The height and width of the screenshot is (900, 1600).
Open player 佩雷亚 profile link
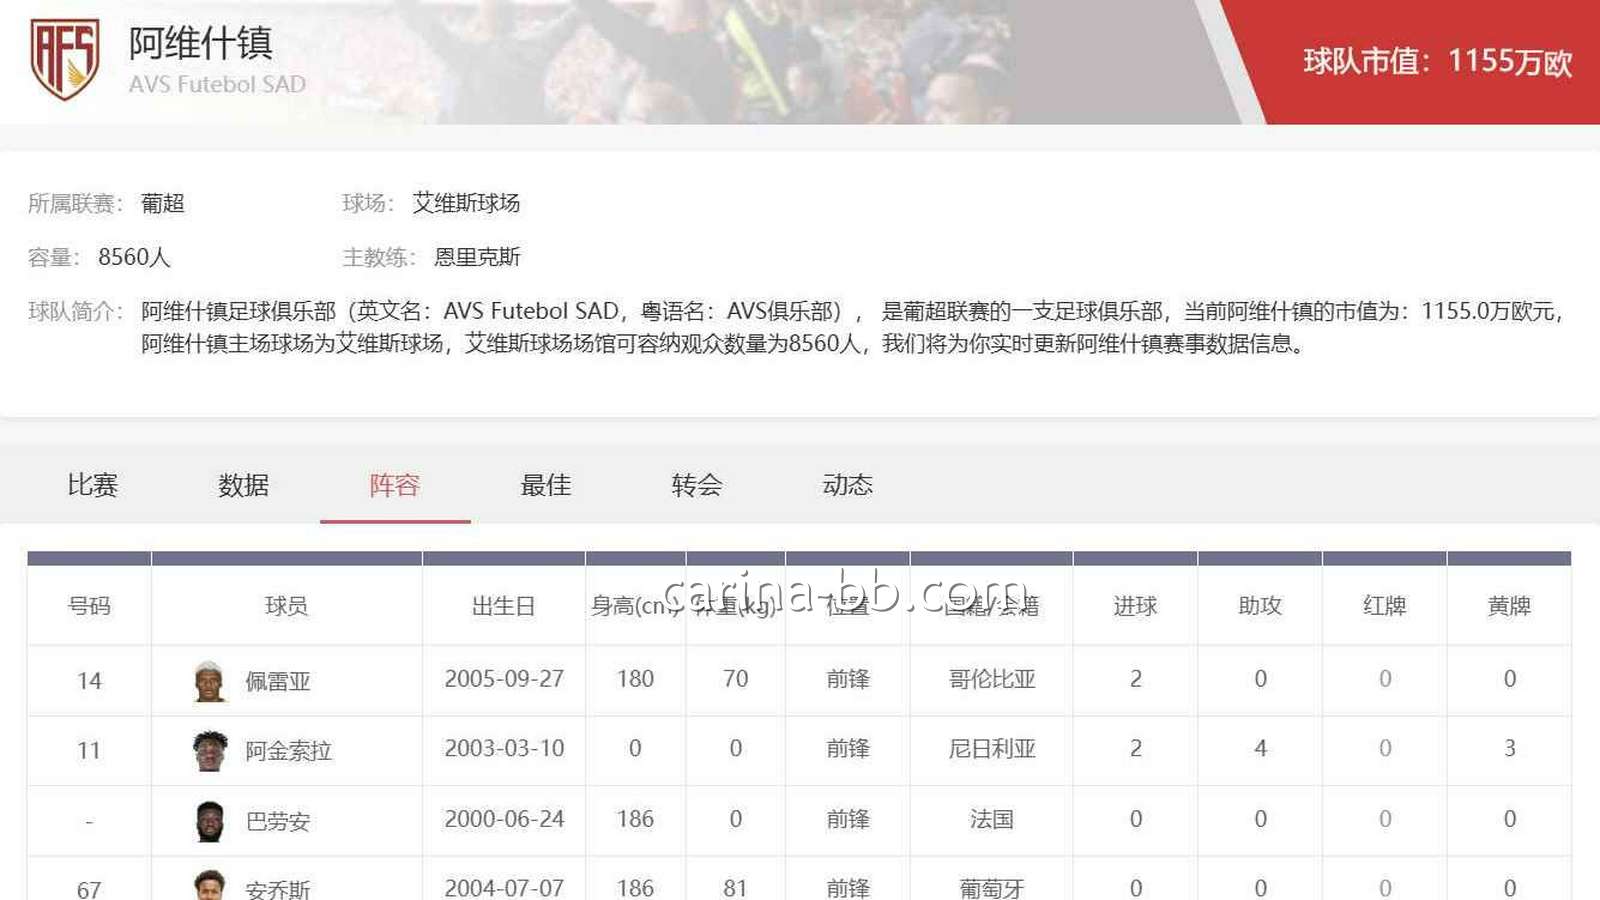coord(278,681)
